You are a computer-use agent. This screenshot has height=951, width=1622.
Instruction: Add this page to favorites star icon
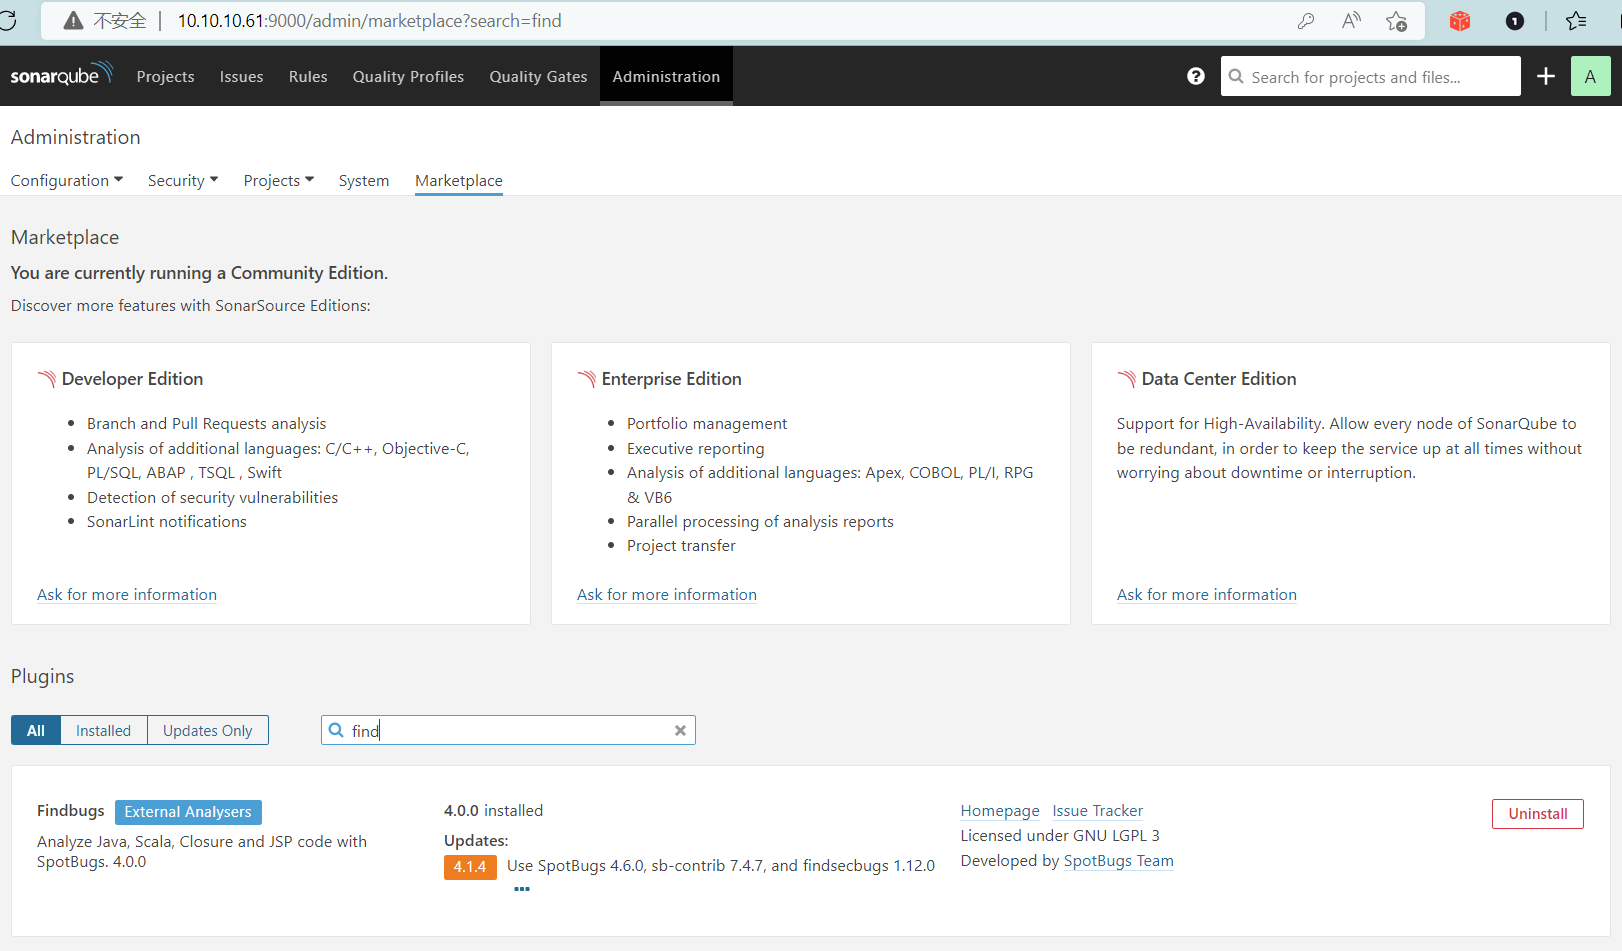tap(1397, 21)
